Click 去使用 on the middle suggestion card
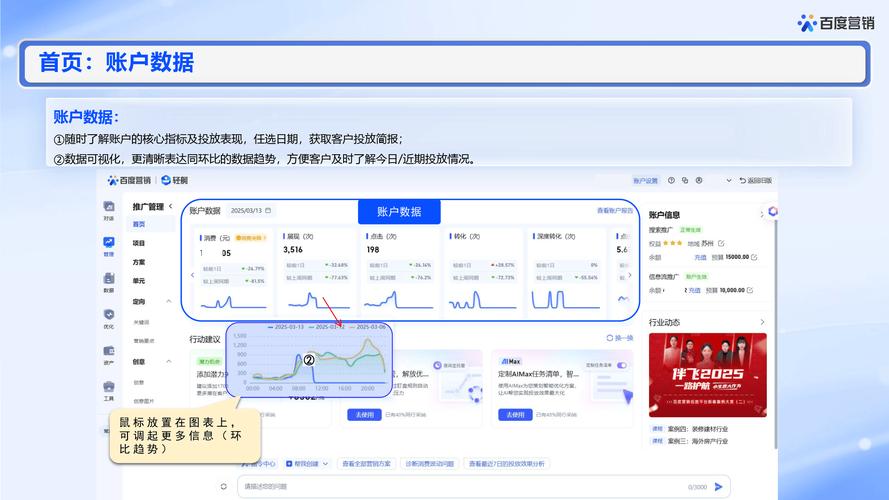 [x=364, y=415]
